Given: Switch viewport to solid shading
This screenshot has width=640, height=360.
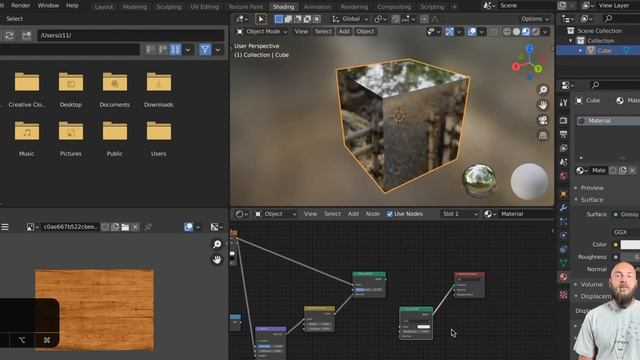Looking at the screenshot, I should (x=516, y=31).
